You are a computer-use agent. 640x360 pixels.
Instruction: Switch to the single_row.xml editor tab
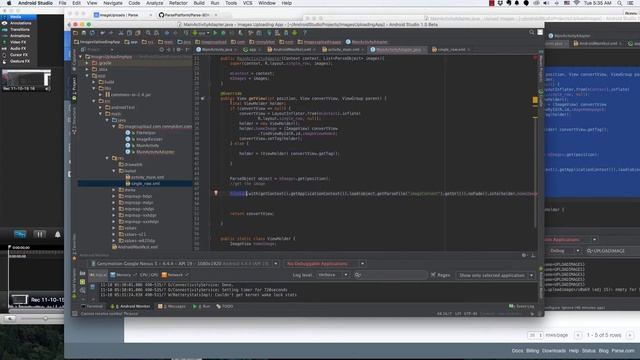pyautogui.click(x=451, y=49)
